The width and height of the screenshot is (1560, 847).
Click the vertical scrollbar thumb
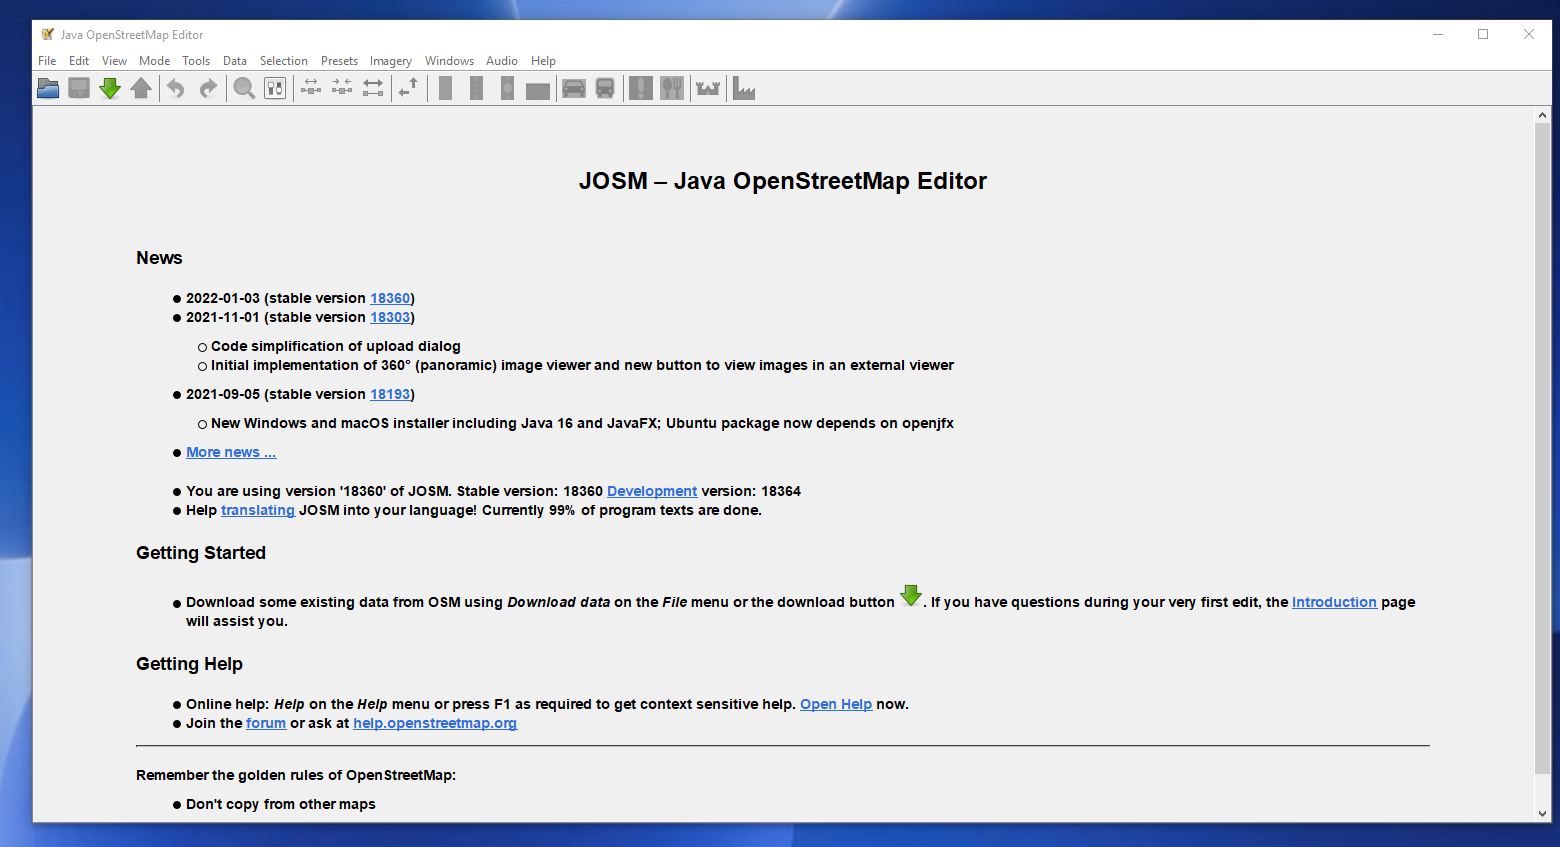tap(1543, 448)
